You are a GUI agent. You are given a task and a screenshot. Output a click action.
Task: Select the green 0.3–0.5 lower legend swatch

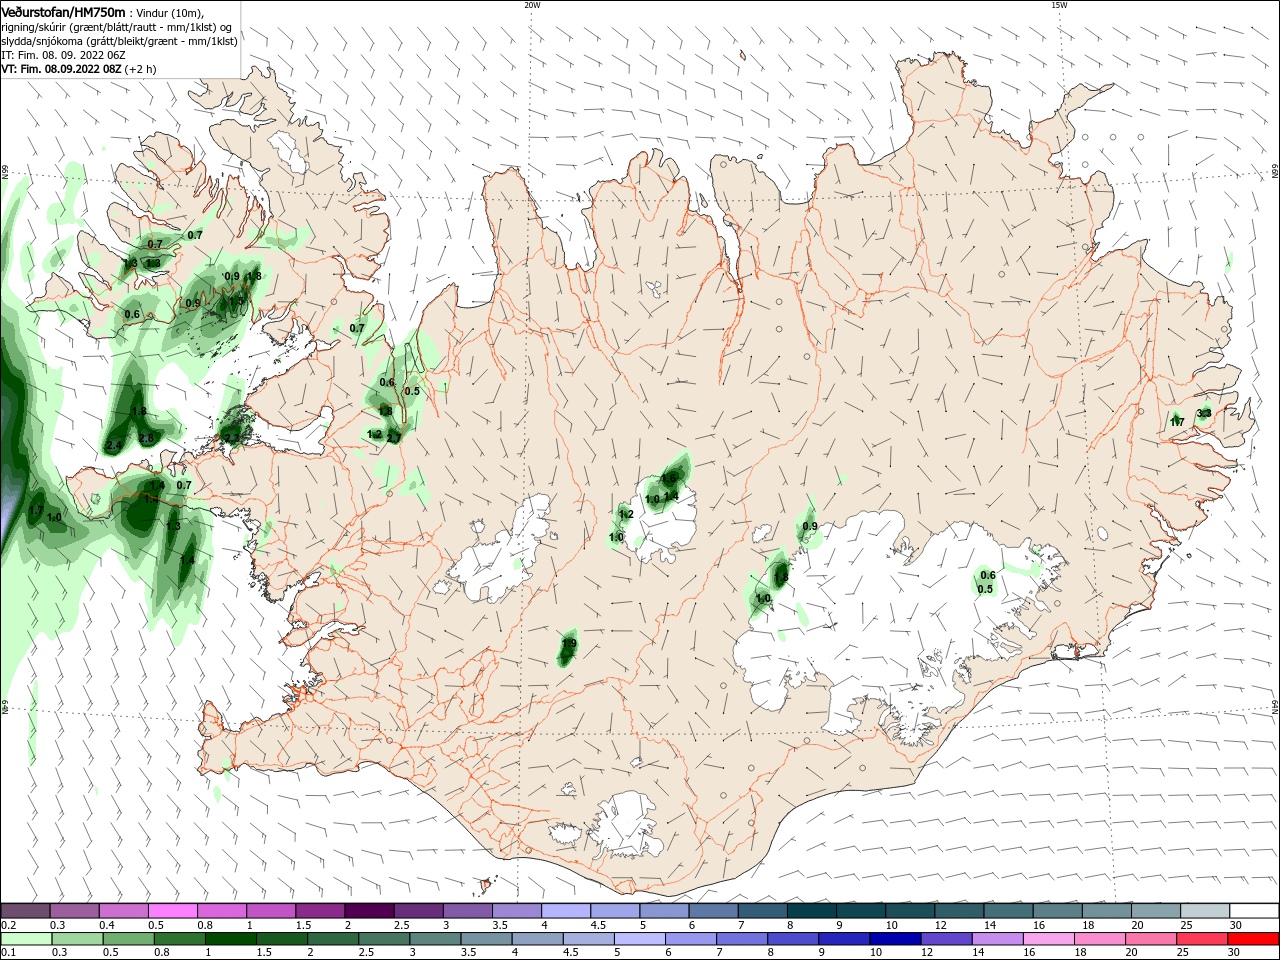(x=78, y=939)
